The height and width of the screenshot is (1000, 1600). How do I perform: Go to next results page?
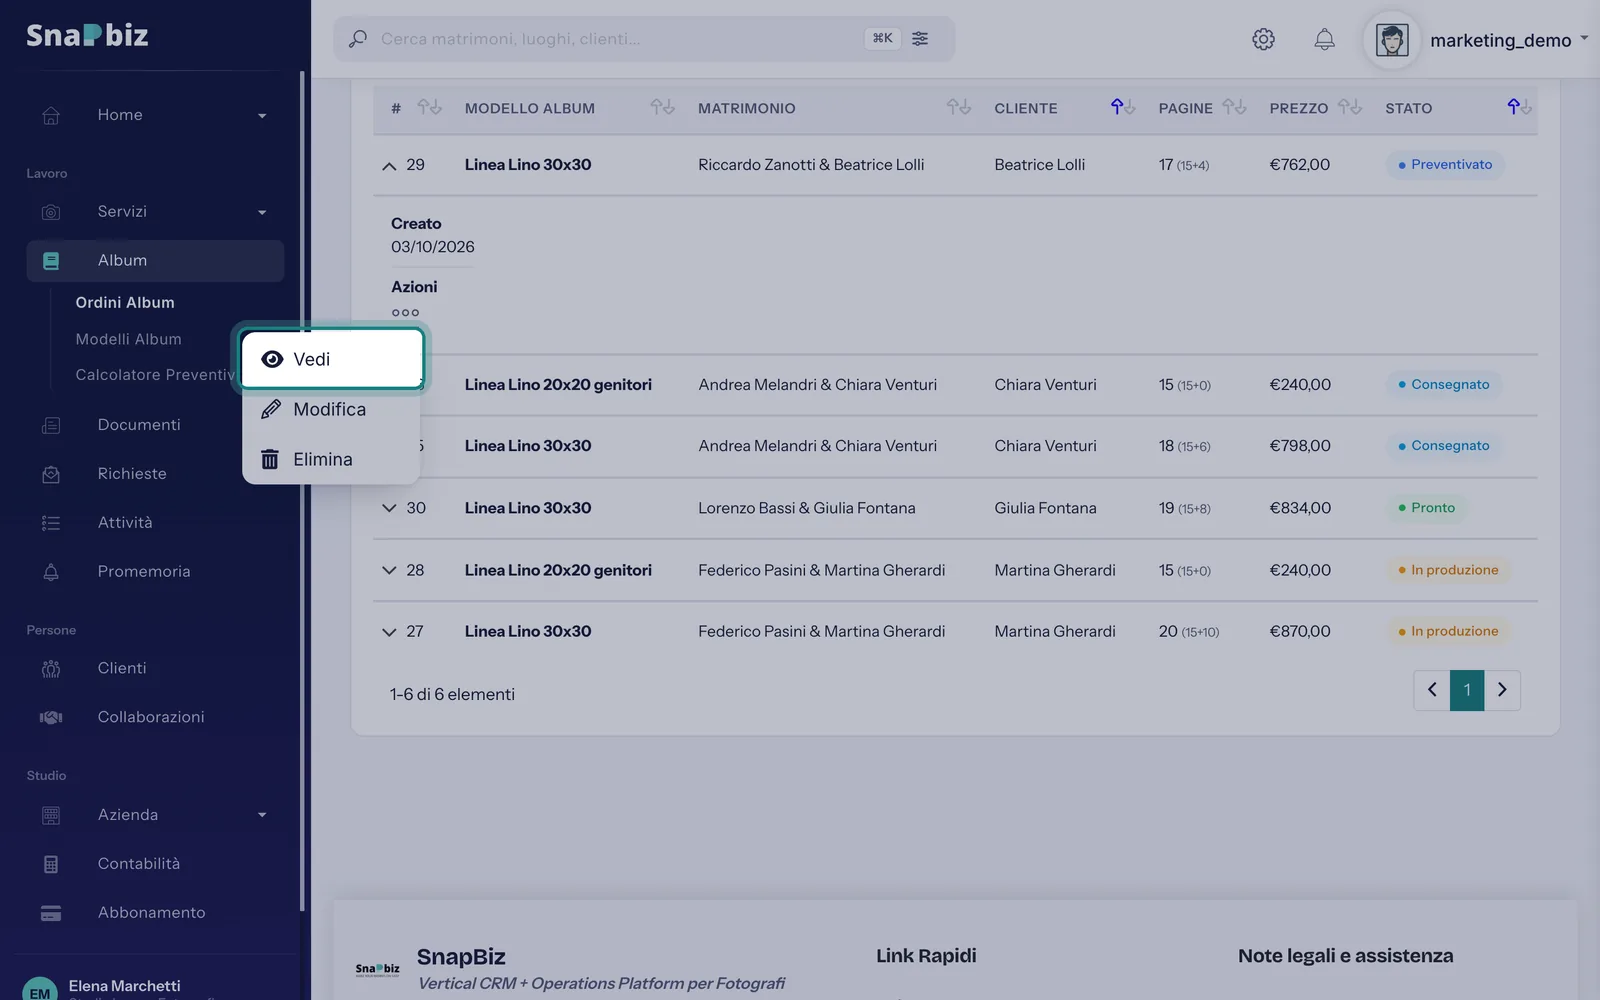coord(1502,690)
